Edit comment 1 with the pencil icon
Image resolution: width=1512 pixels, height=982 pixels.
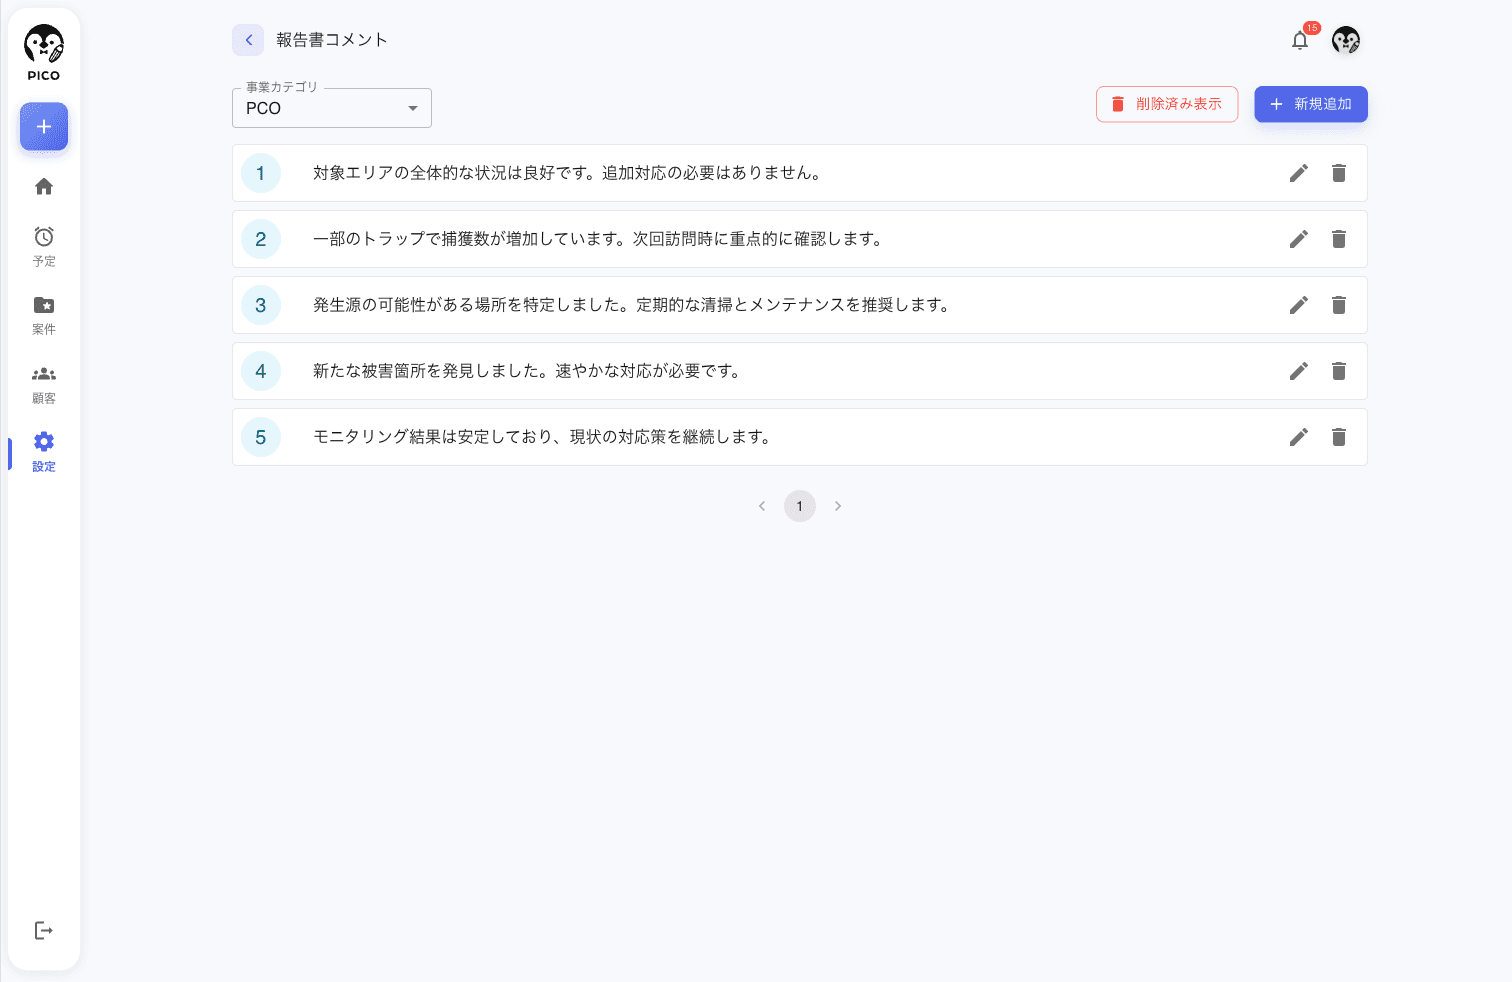(x=1299, y=173)
